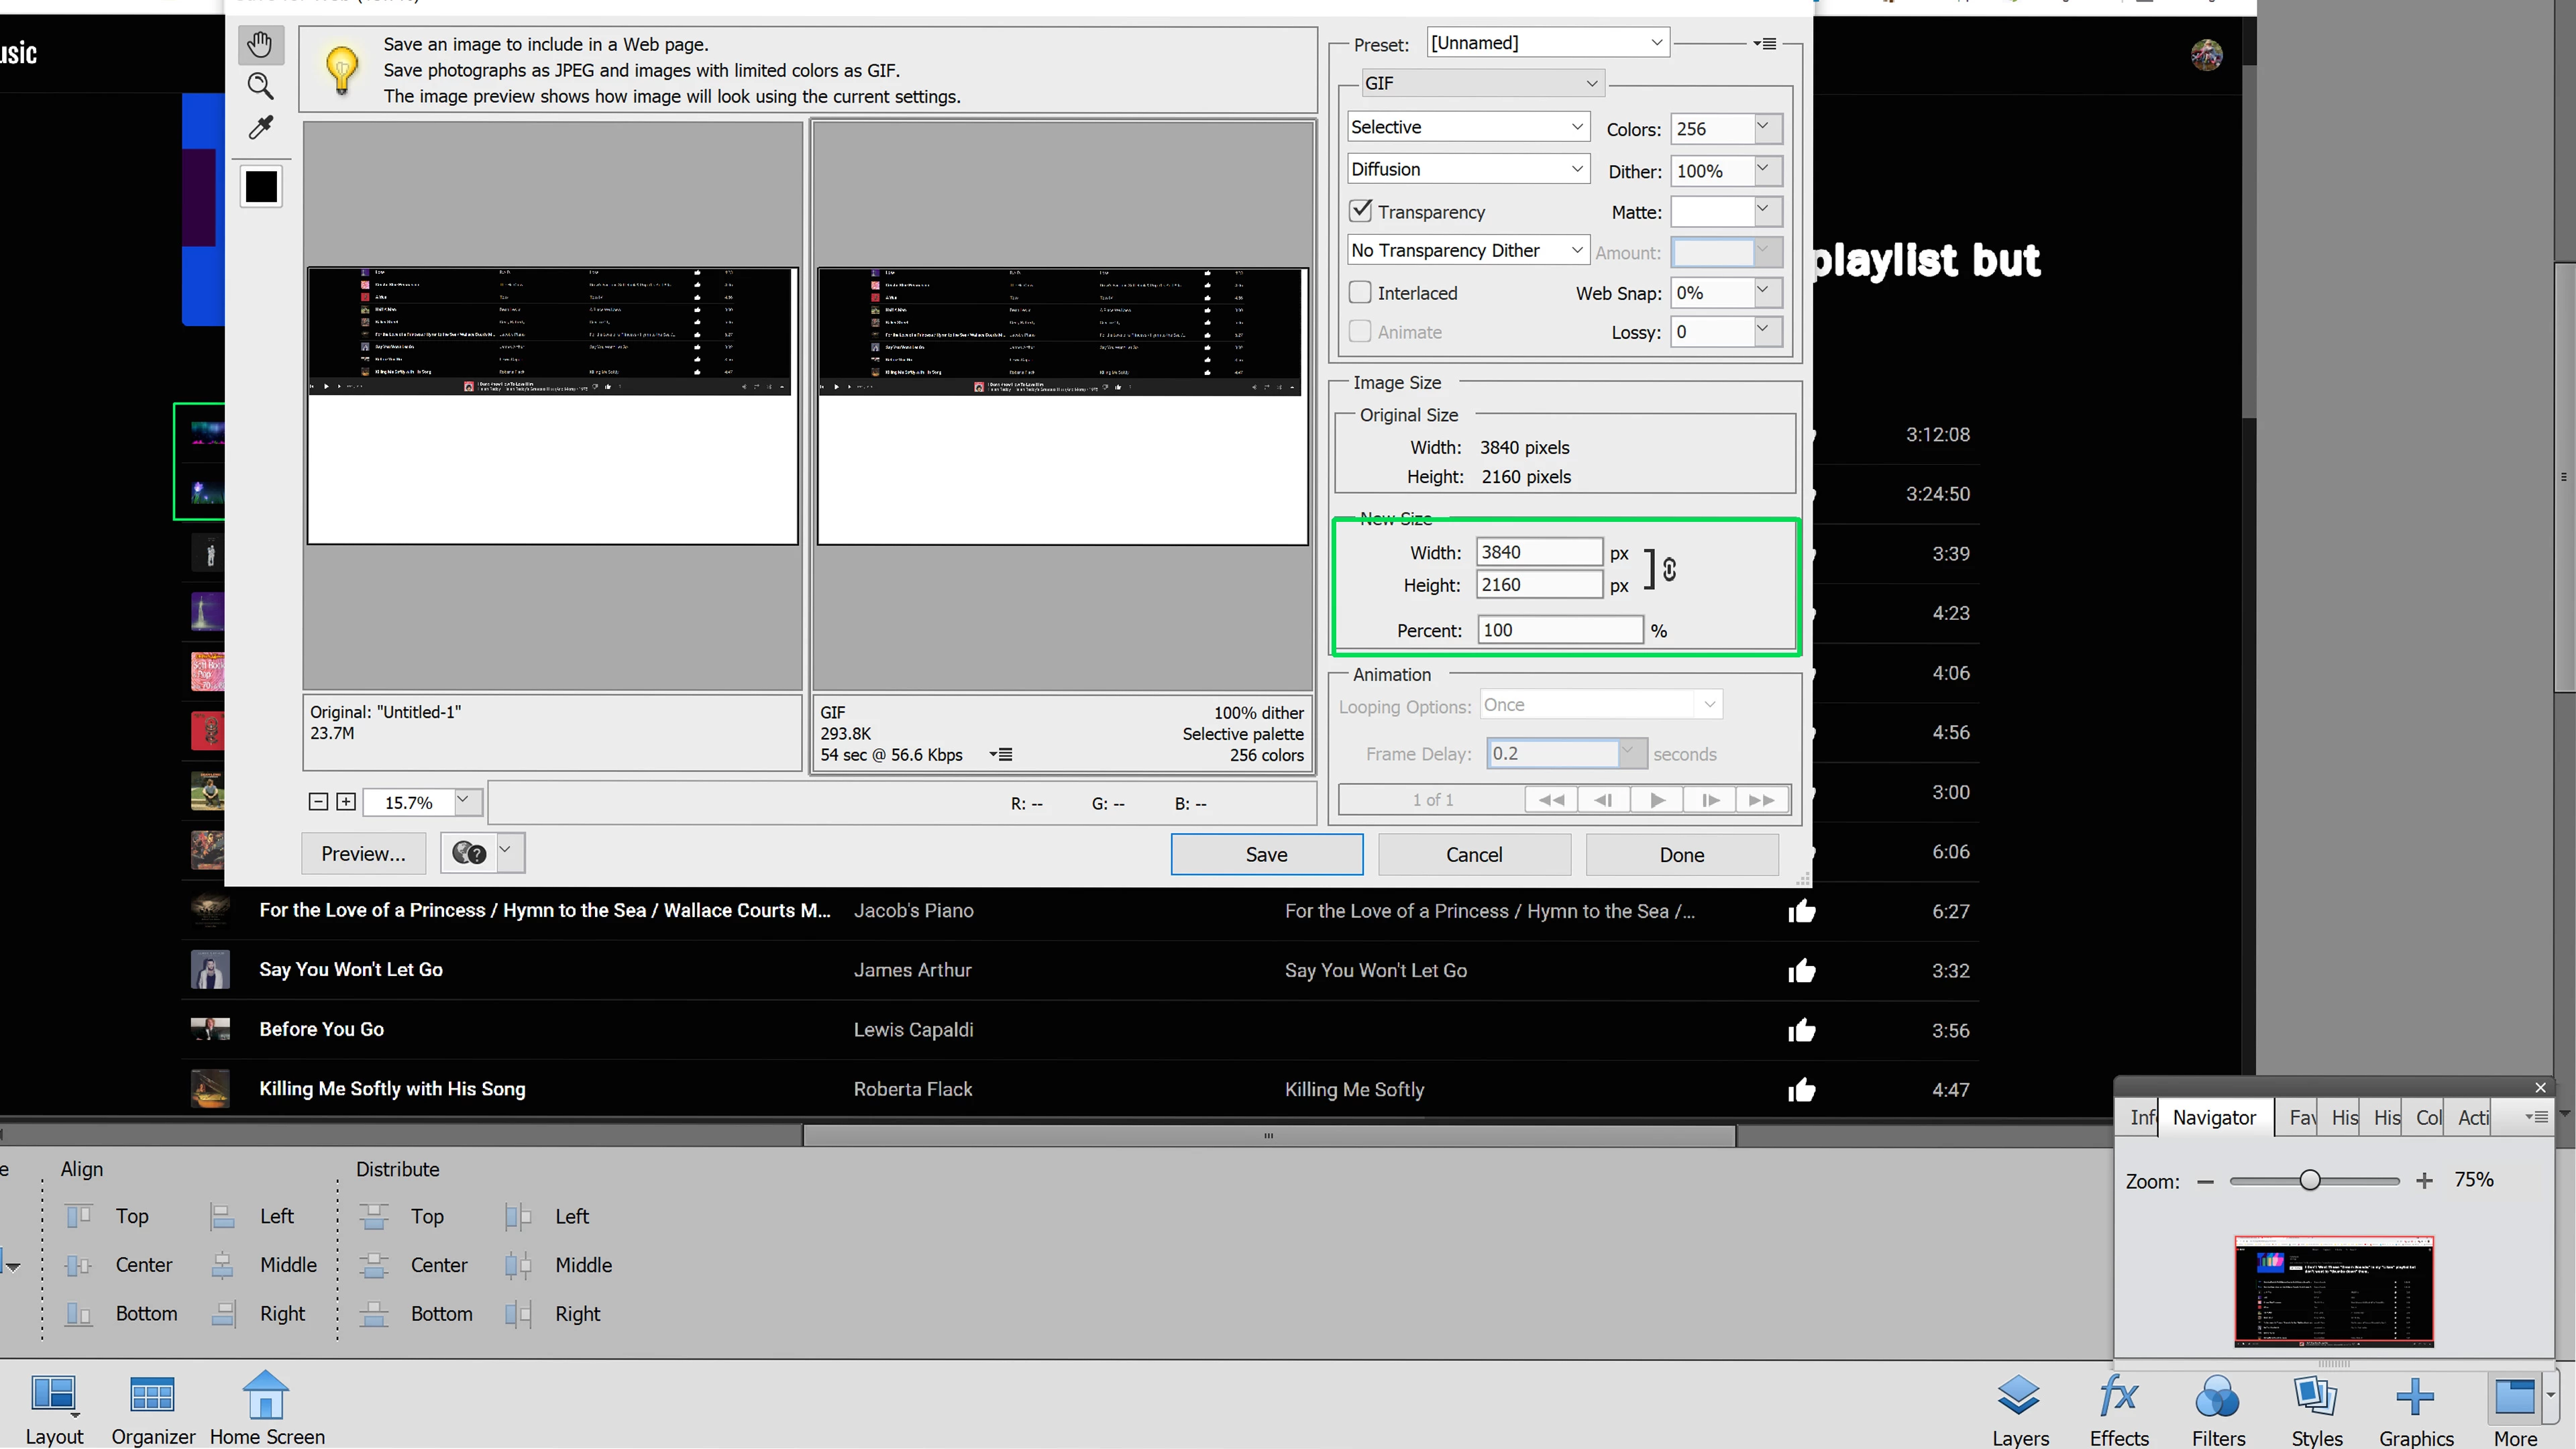Click the black eyedropper color swatch

[261, 187]
